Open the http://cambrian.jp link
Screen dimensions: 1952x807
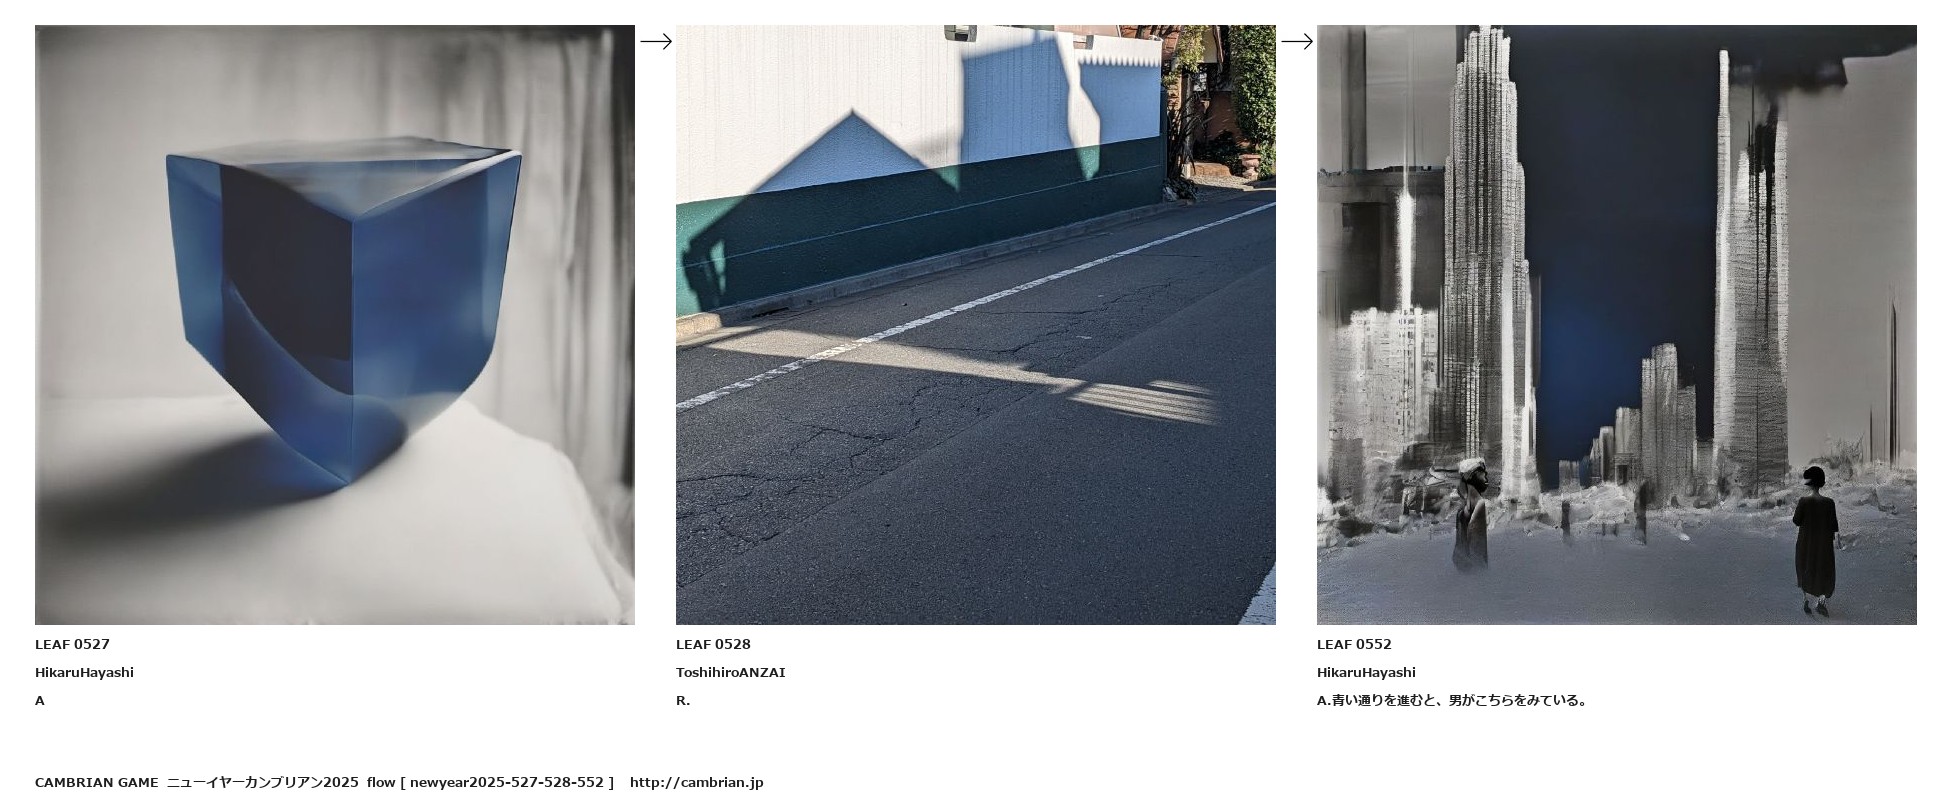click(x=696, y=782)
